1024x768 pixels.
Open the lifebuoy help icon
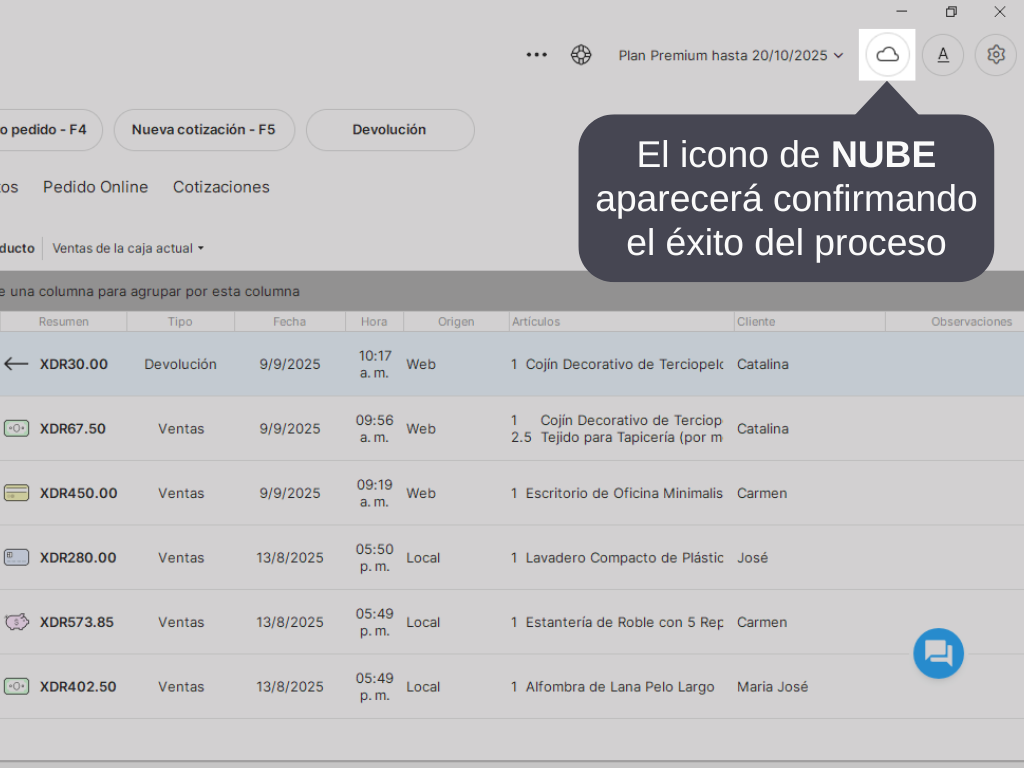tap(581, 55)
